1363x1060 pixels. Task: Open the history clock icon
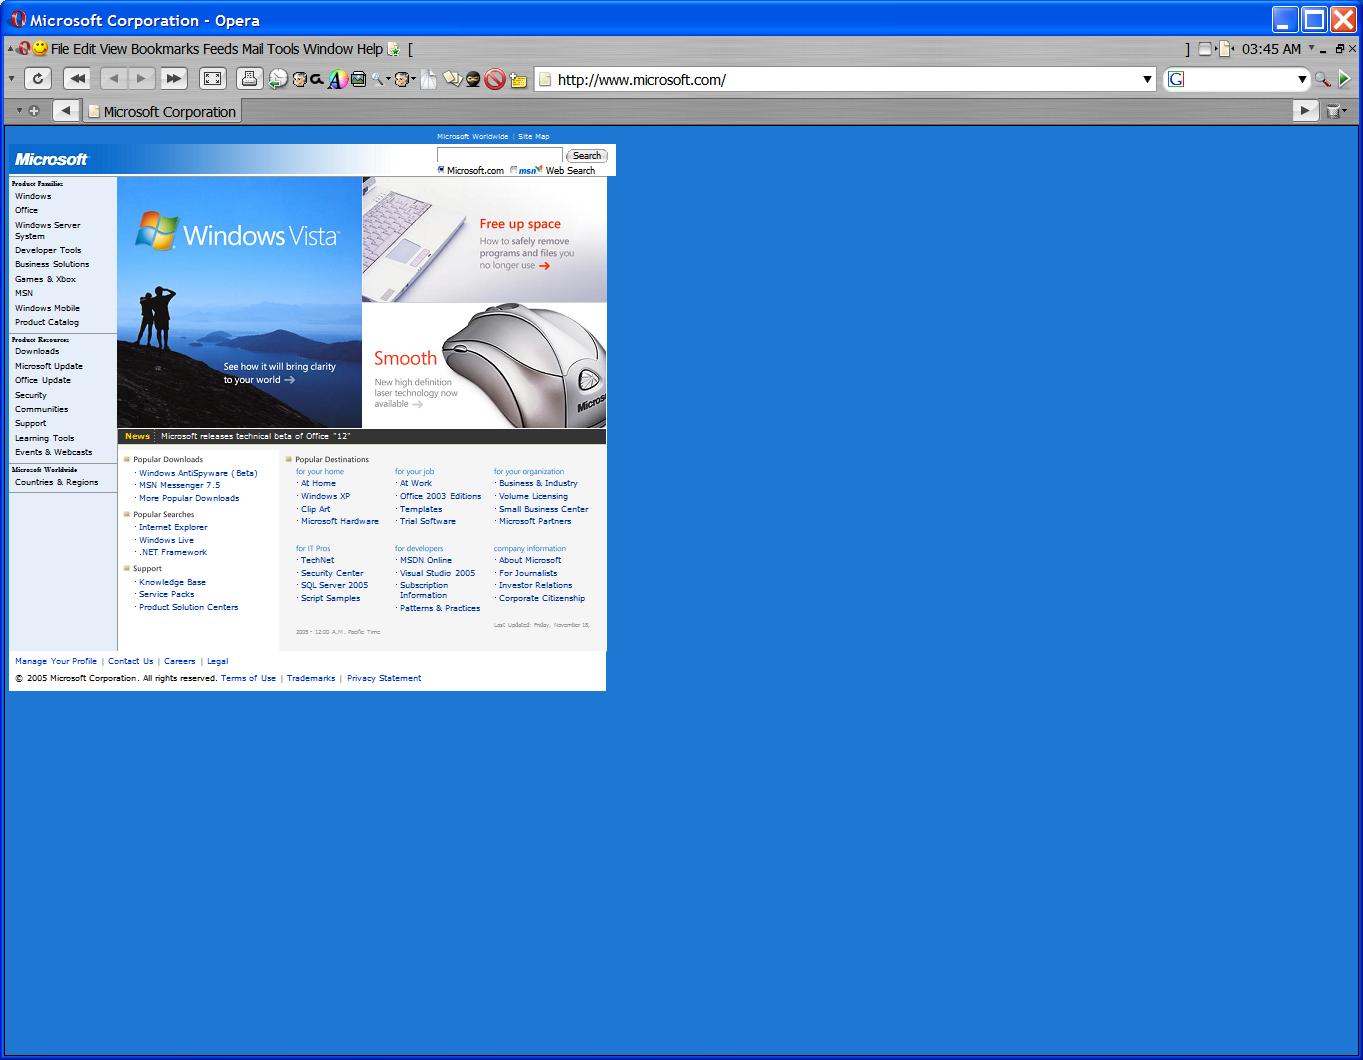[x=278, y=80]
